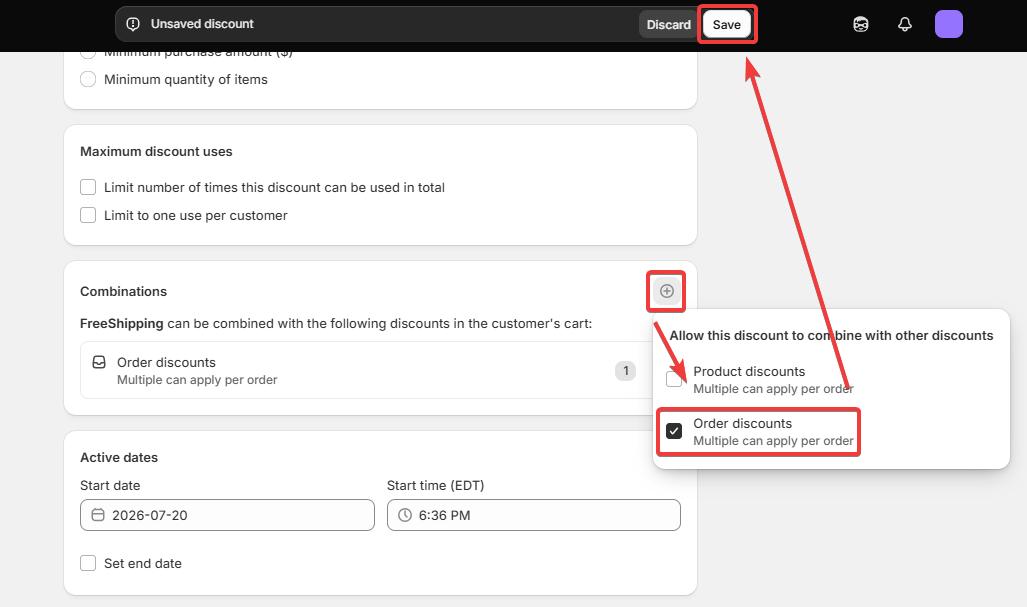Image resolution: width=1027 pixels, height=607 pixels.
Task: Enable limit on total discount uses
Action: click(x=88, y=187)
